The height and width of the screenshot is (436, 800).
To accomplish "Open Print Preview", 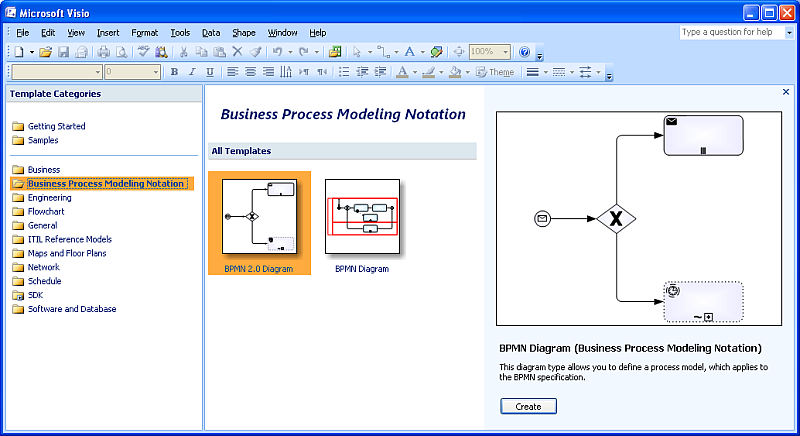I will tap(121, 52).
